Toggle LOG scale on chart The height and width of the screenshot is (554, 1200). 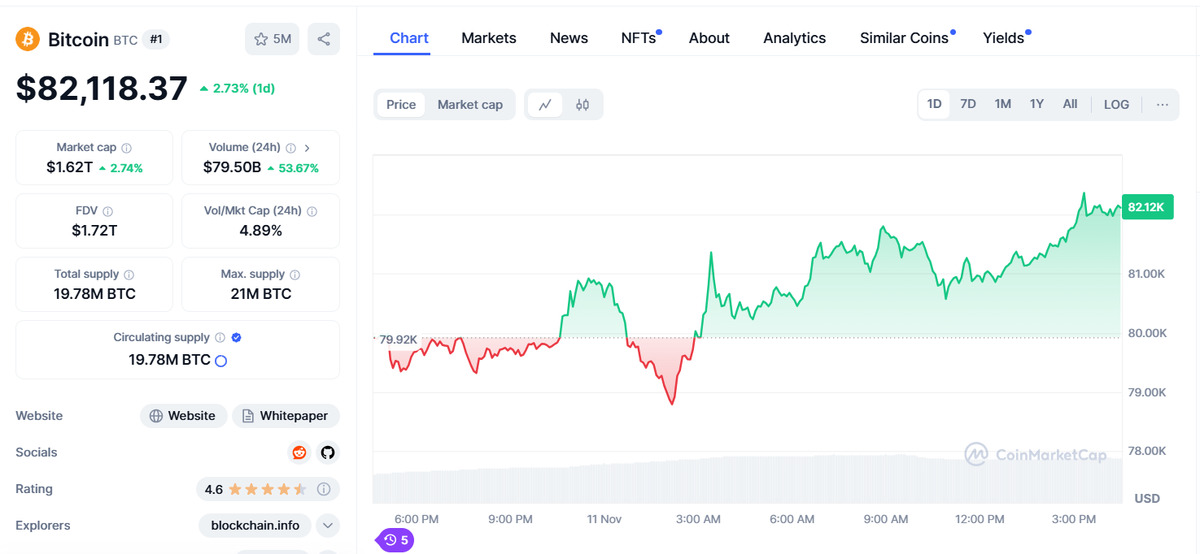[x=1116, y=104]
